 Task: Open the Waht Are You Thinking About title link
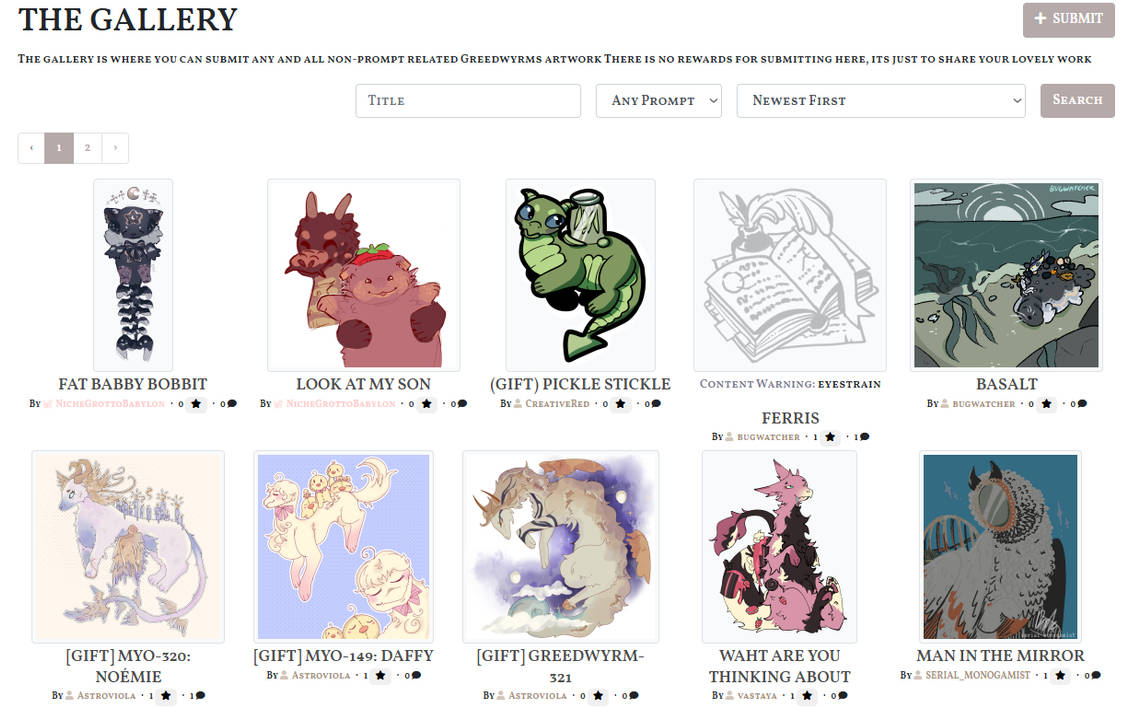(x=780, y=666)
